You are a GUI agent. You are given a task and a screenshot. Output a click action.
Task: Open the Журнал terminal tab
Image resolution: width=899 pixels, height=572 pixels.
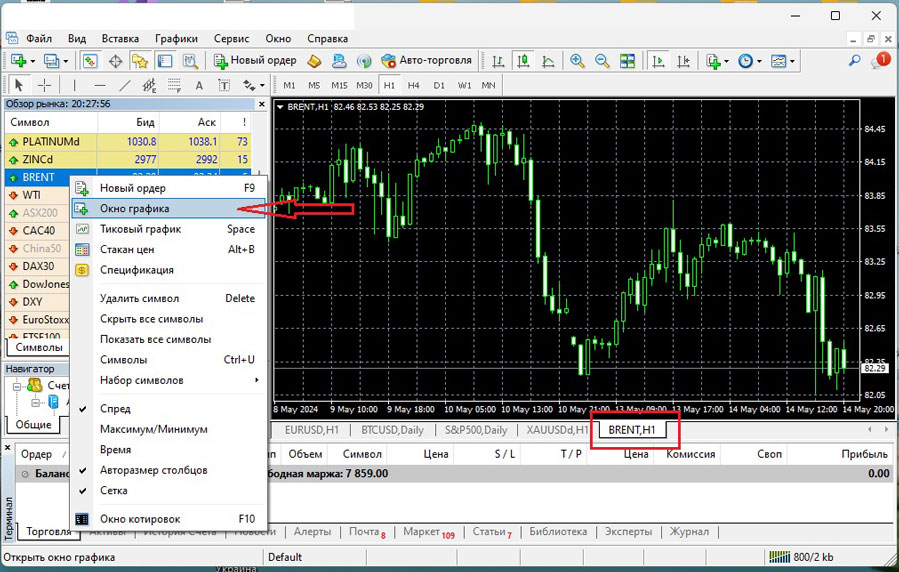pos(689,532)
